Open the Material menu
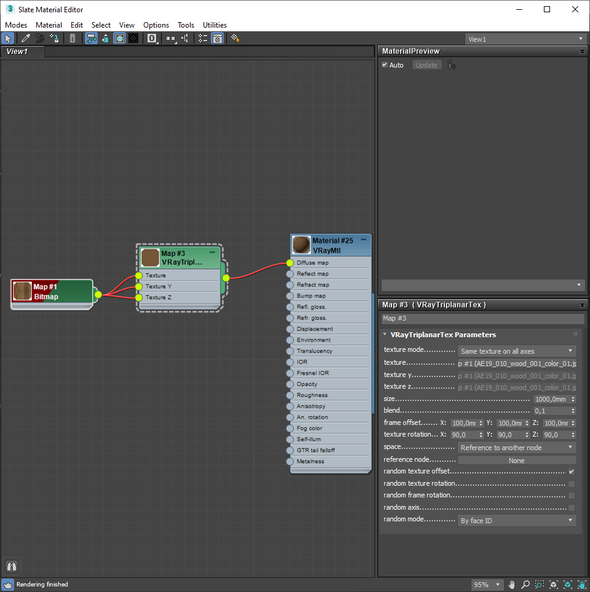The width and height of the screenshot is (590, 592). coord(49,25)
